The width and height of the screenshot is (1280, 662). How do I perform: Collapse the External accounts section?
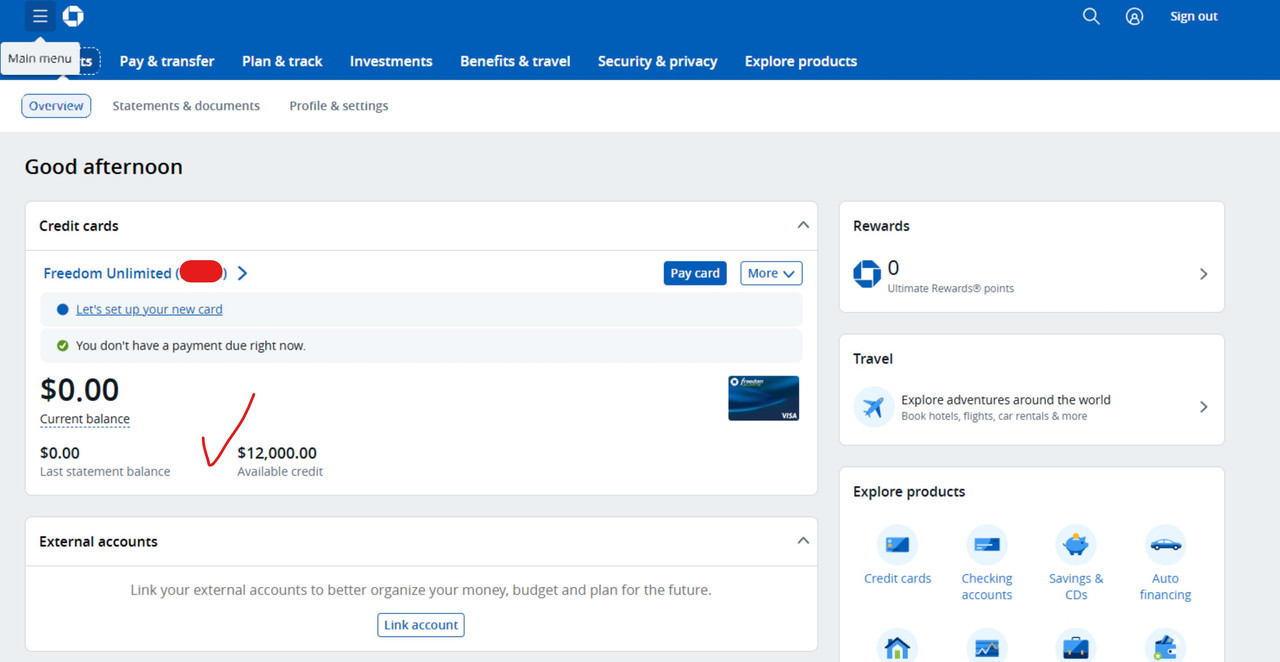802,541
